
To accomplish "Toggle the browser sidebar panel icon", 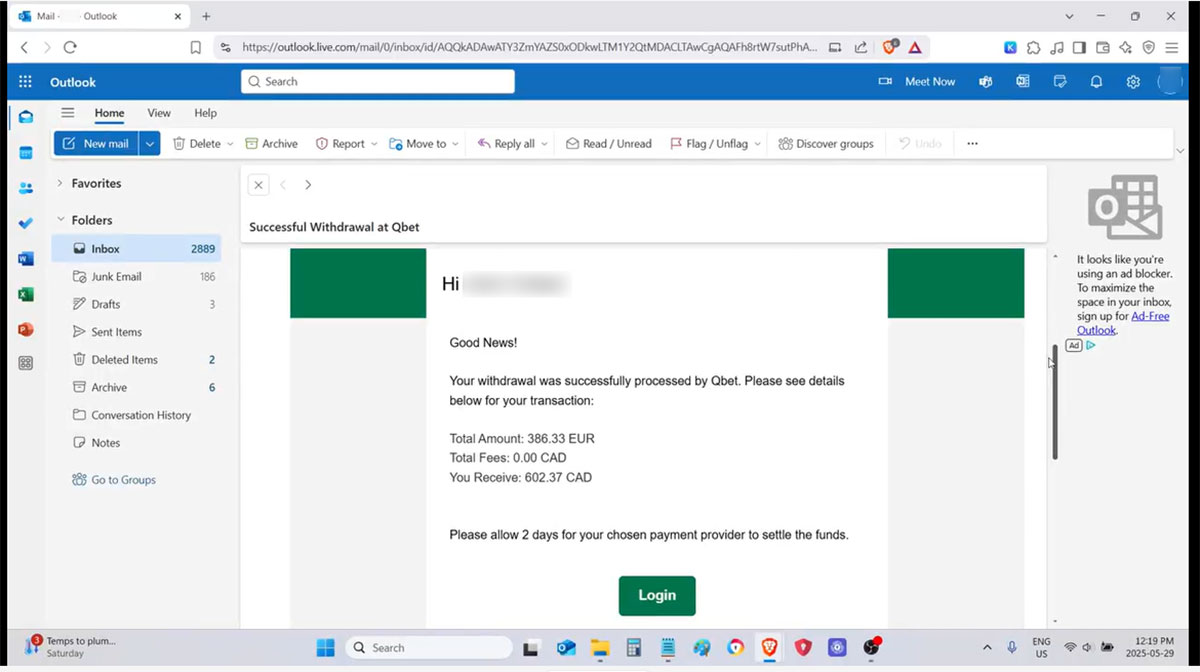I will coord(1080,47).
